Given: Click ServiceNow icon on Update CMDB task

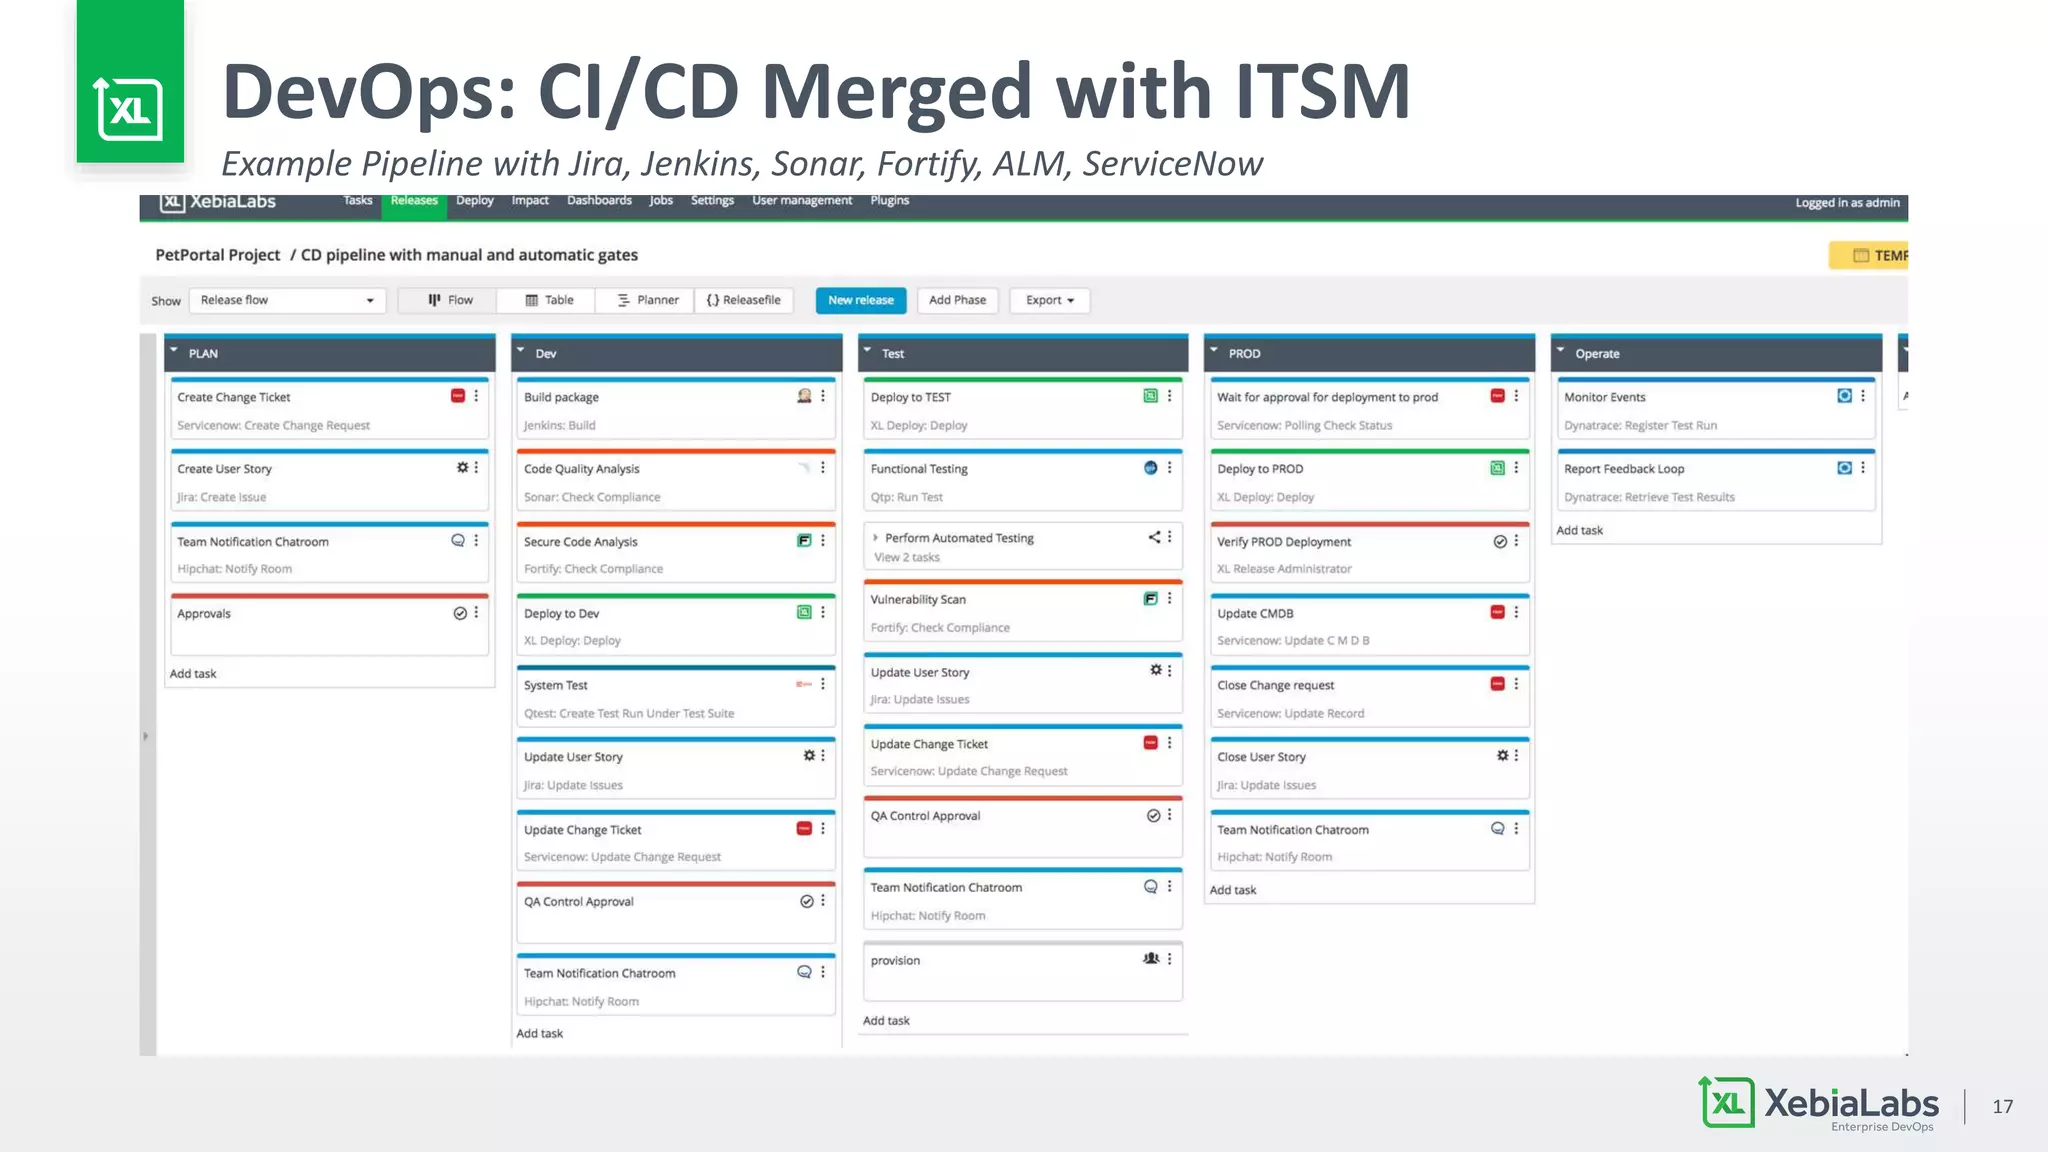Looking at the screenshot, I should tap(1498, 612).
